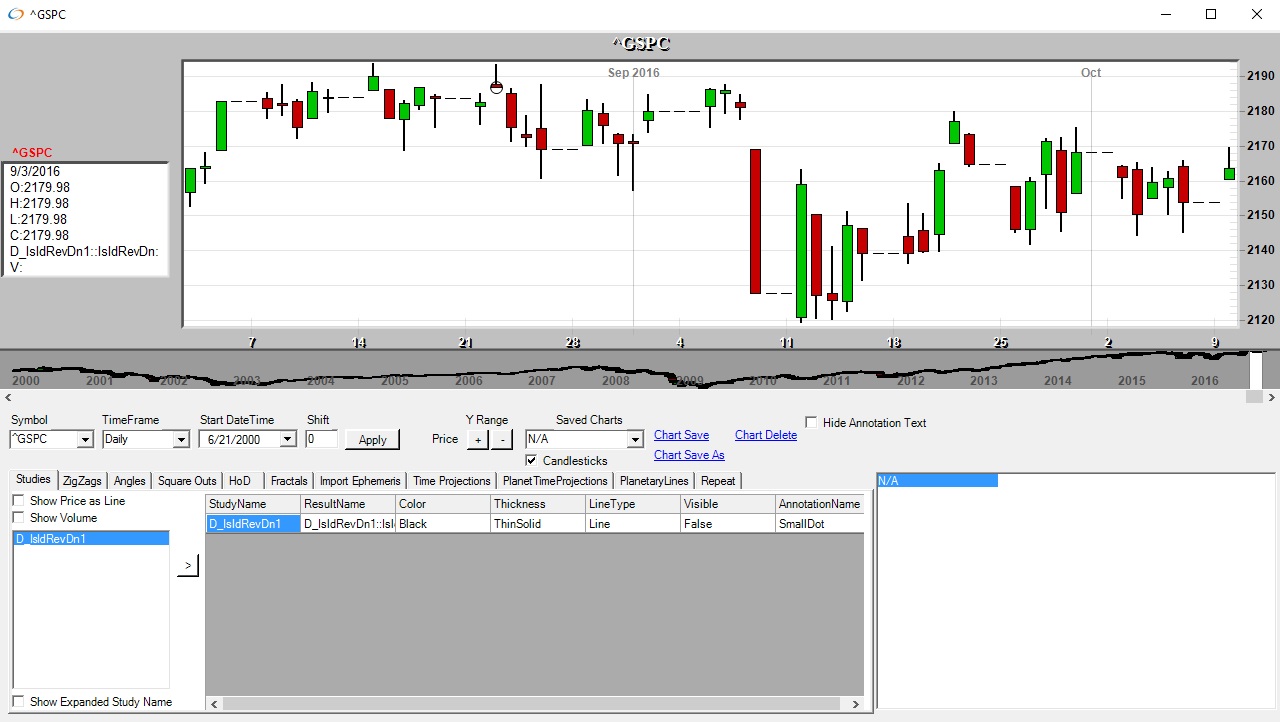Open the Saved Charts dropdown
Screen dimensions: 1280x722
click(634, 439)
